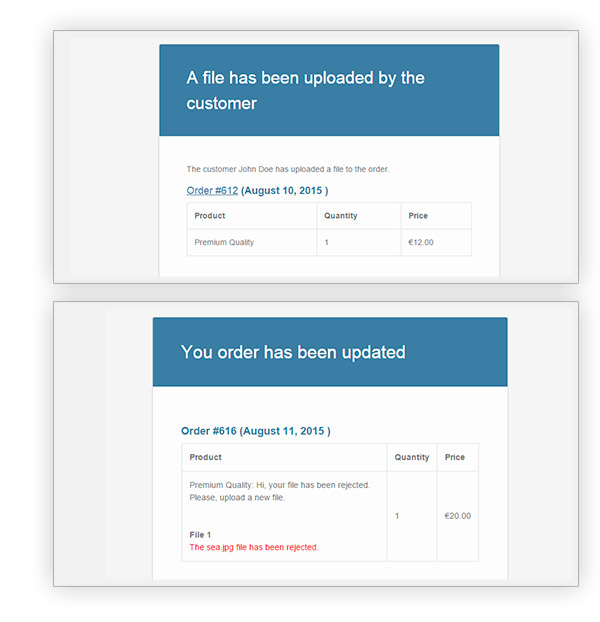Click the 'Please, upload a new file' message
This screenshot has width=600, height=622.
pos(237,497)
